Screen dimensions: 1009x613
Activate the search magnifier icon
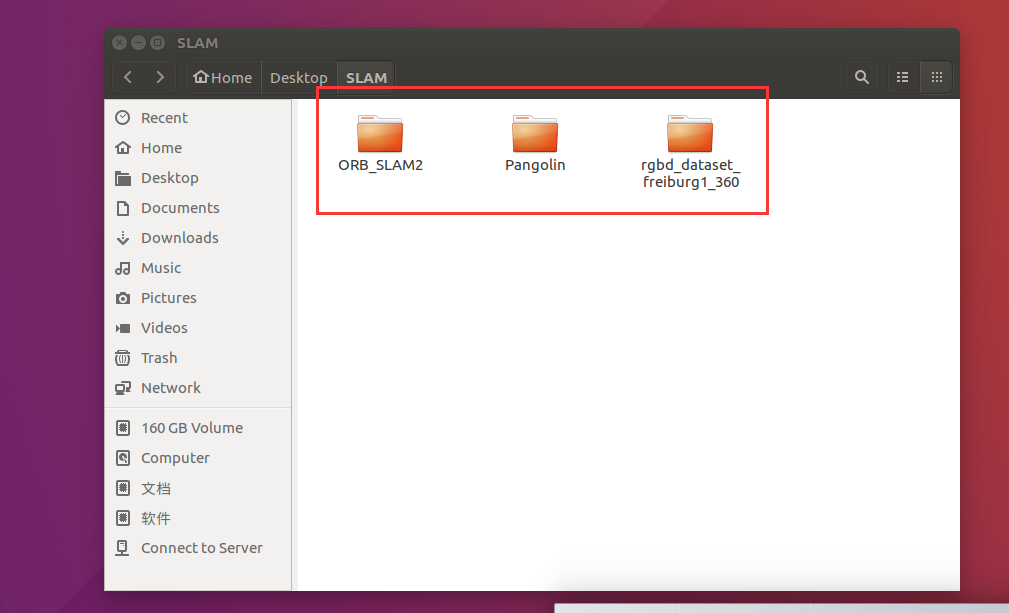pyautogui.click(x=861, y=77)
